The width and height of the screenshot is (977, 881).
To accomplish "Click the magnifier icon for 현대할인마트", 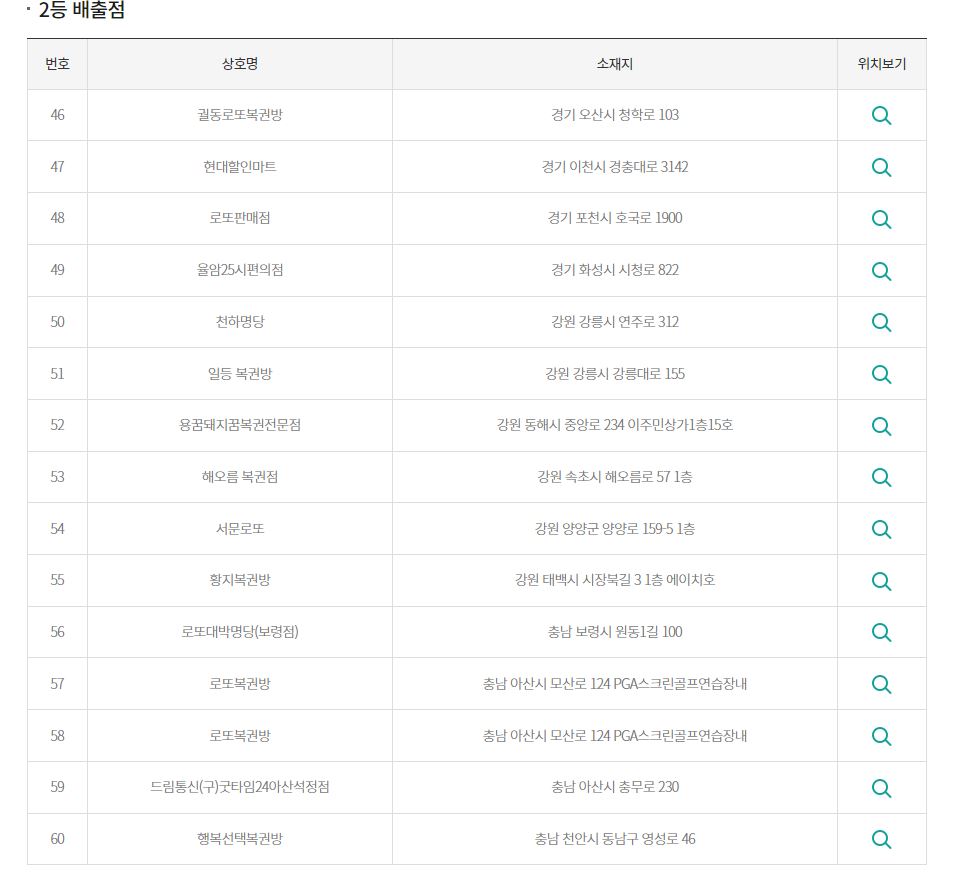I will tap(881, 167).
